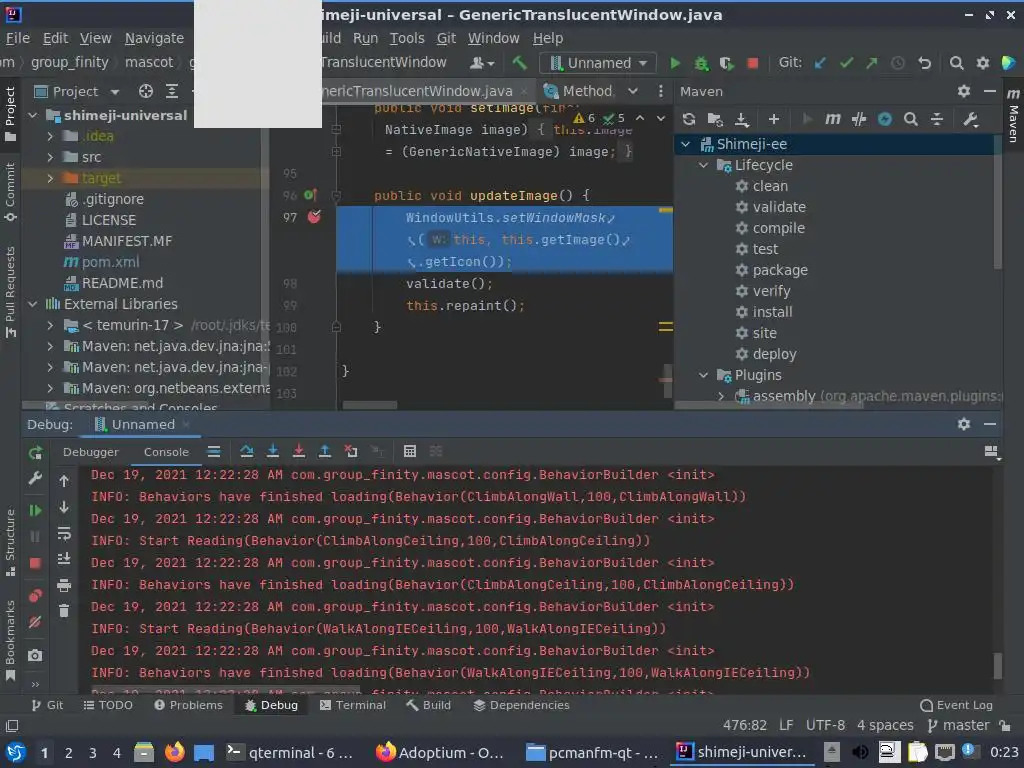This screenshot has height=768, width=1024.
Task: Open the Problems tool window
Action: pos(188,705)
